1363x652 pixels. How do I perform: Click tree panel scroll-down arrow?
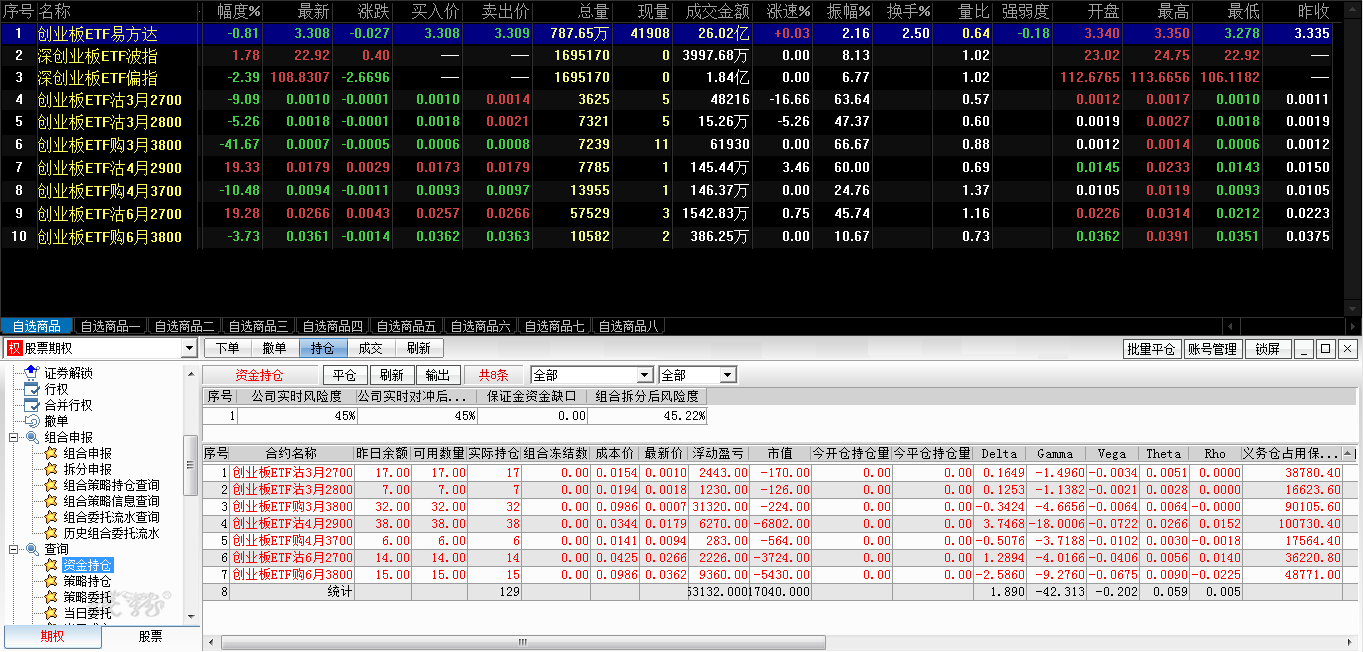[x=191, y=615]
